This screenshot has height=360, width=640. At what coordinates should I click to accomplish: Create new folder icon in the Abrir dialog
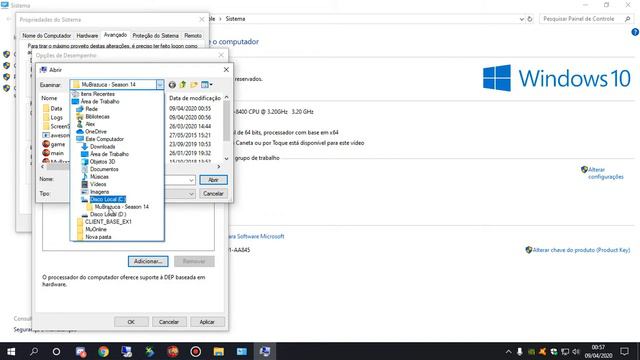pos(193,85)
